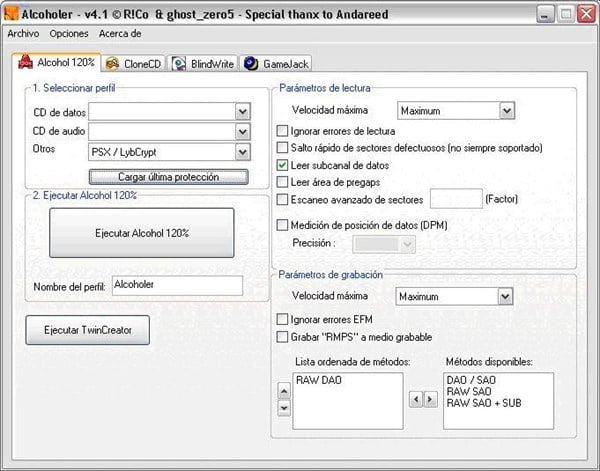Open the Acerca de menu
Screen dimensions: 600x471
click(120, 34)
